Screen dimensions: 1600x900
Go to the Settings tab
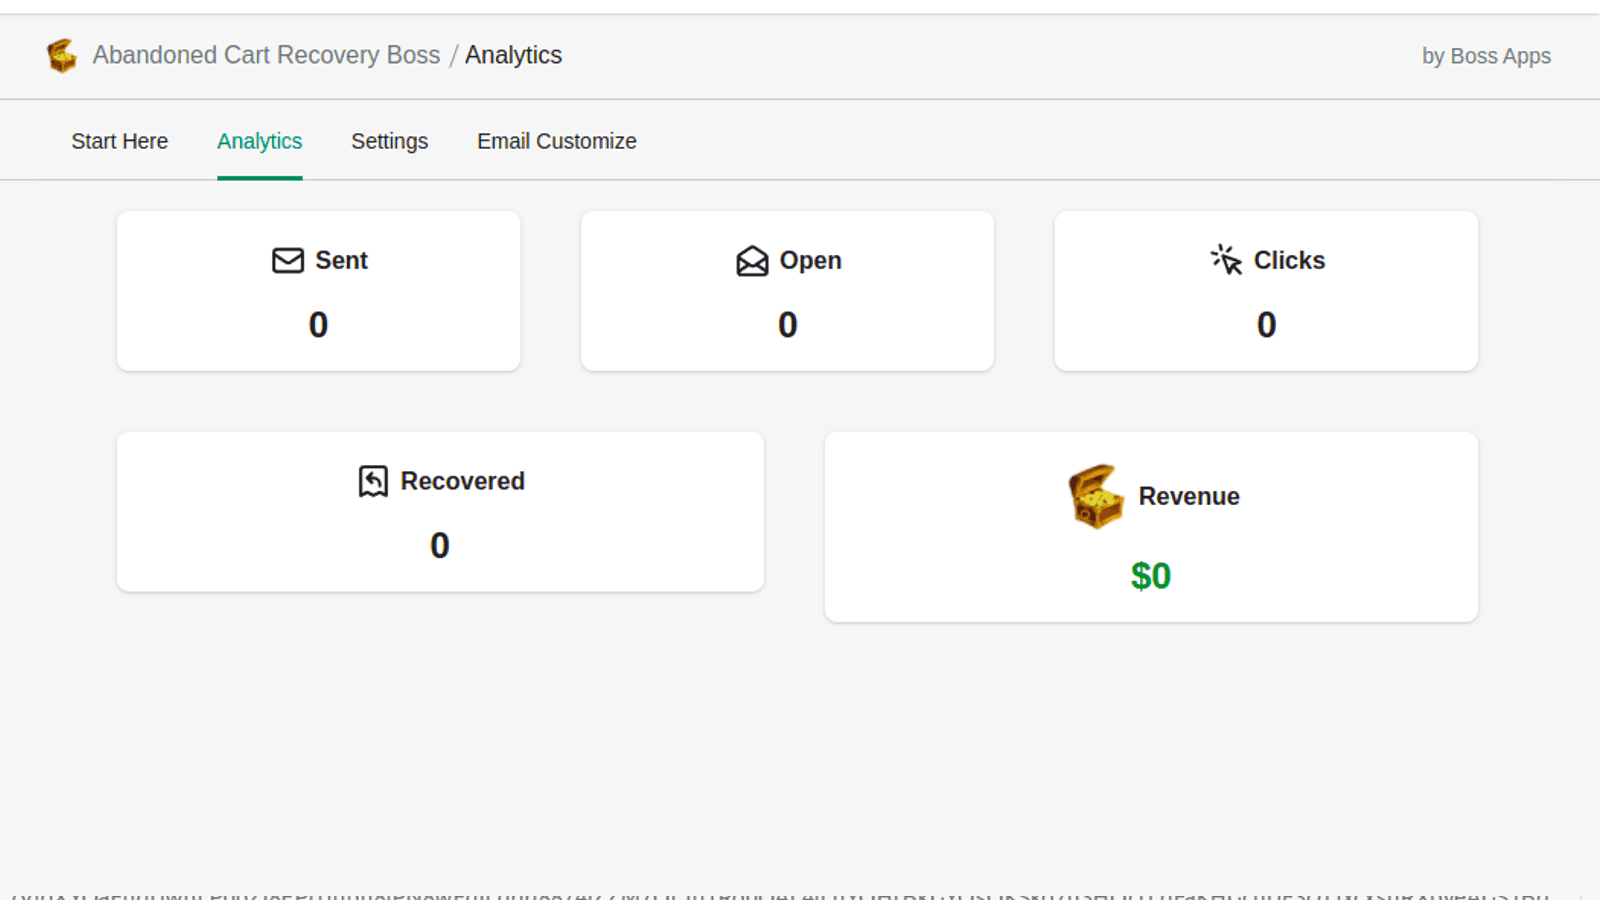pos(389,142)
